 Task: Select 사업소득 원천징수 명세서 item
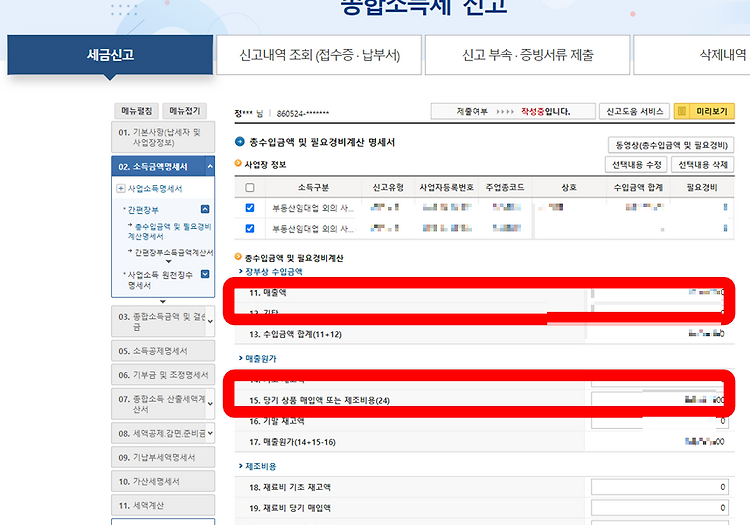159,280
